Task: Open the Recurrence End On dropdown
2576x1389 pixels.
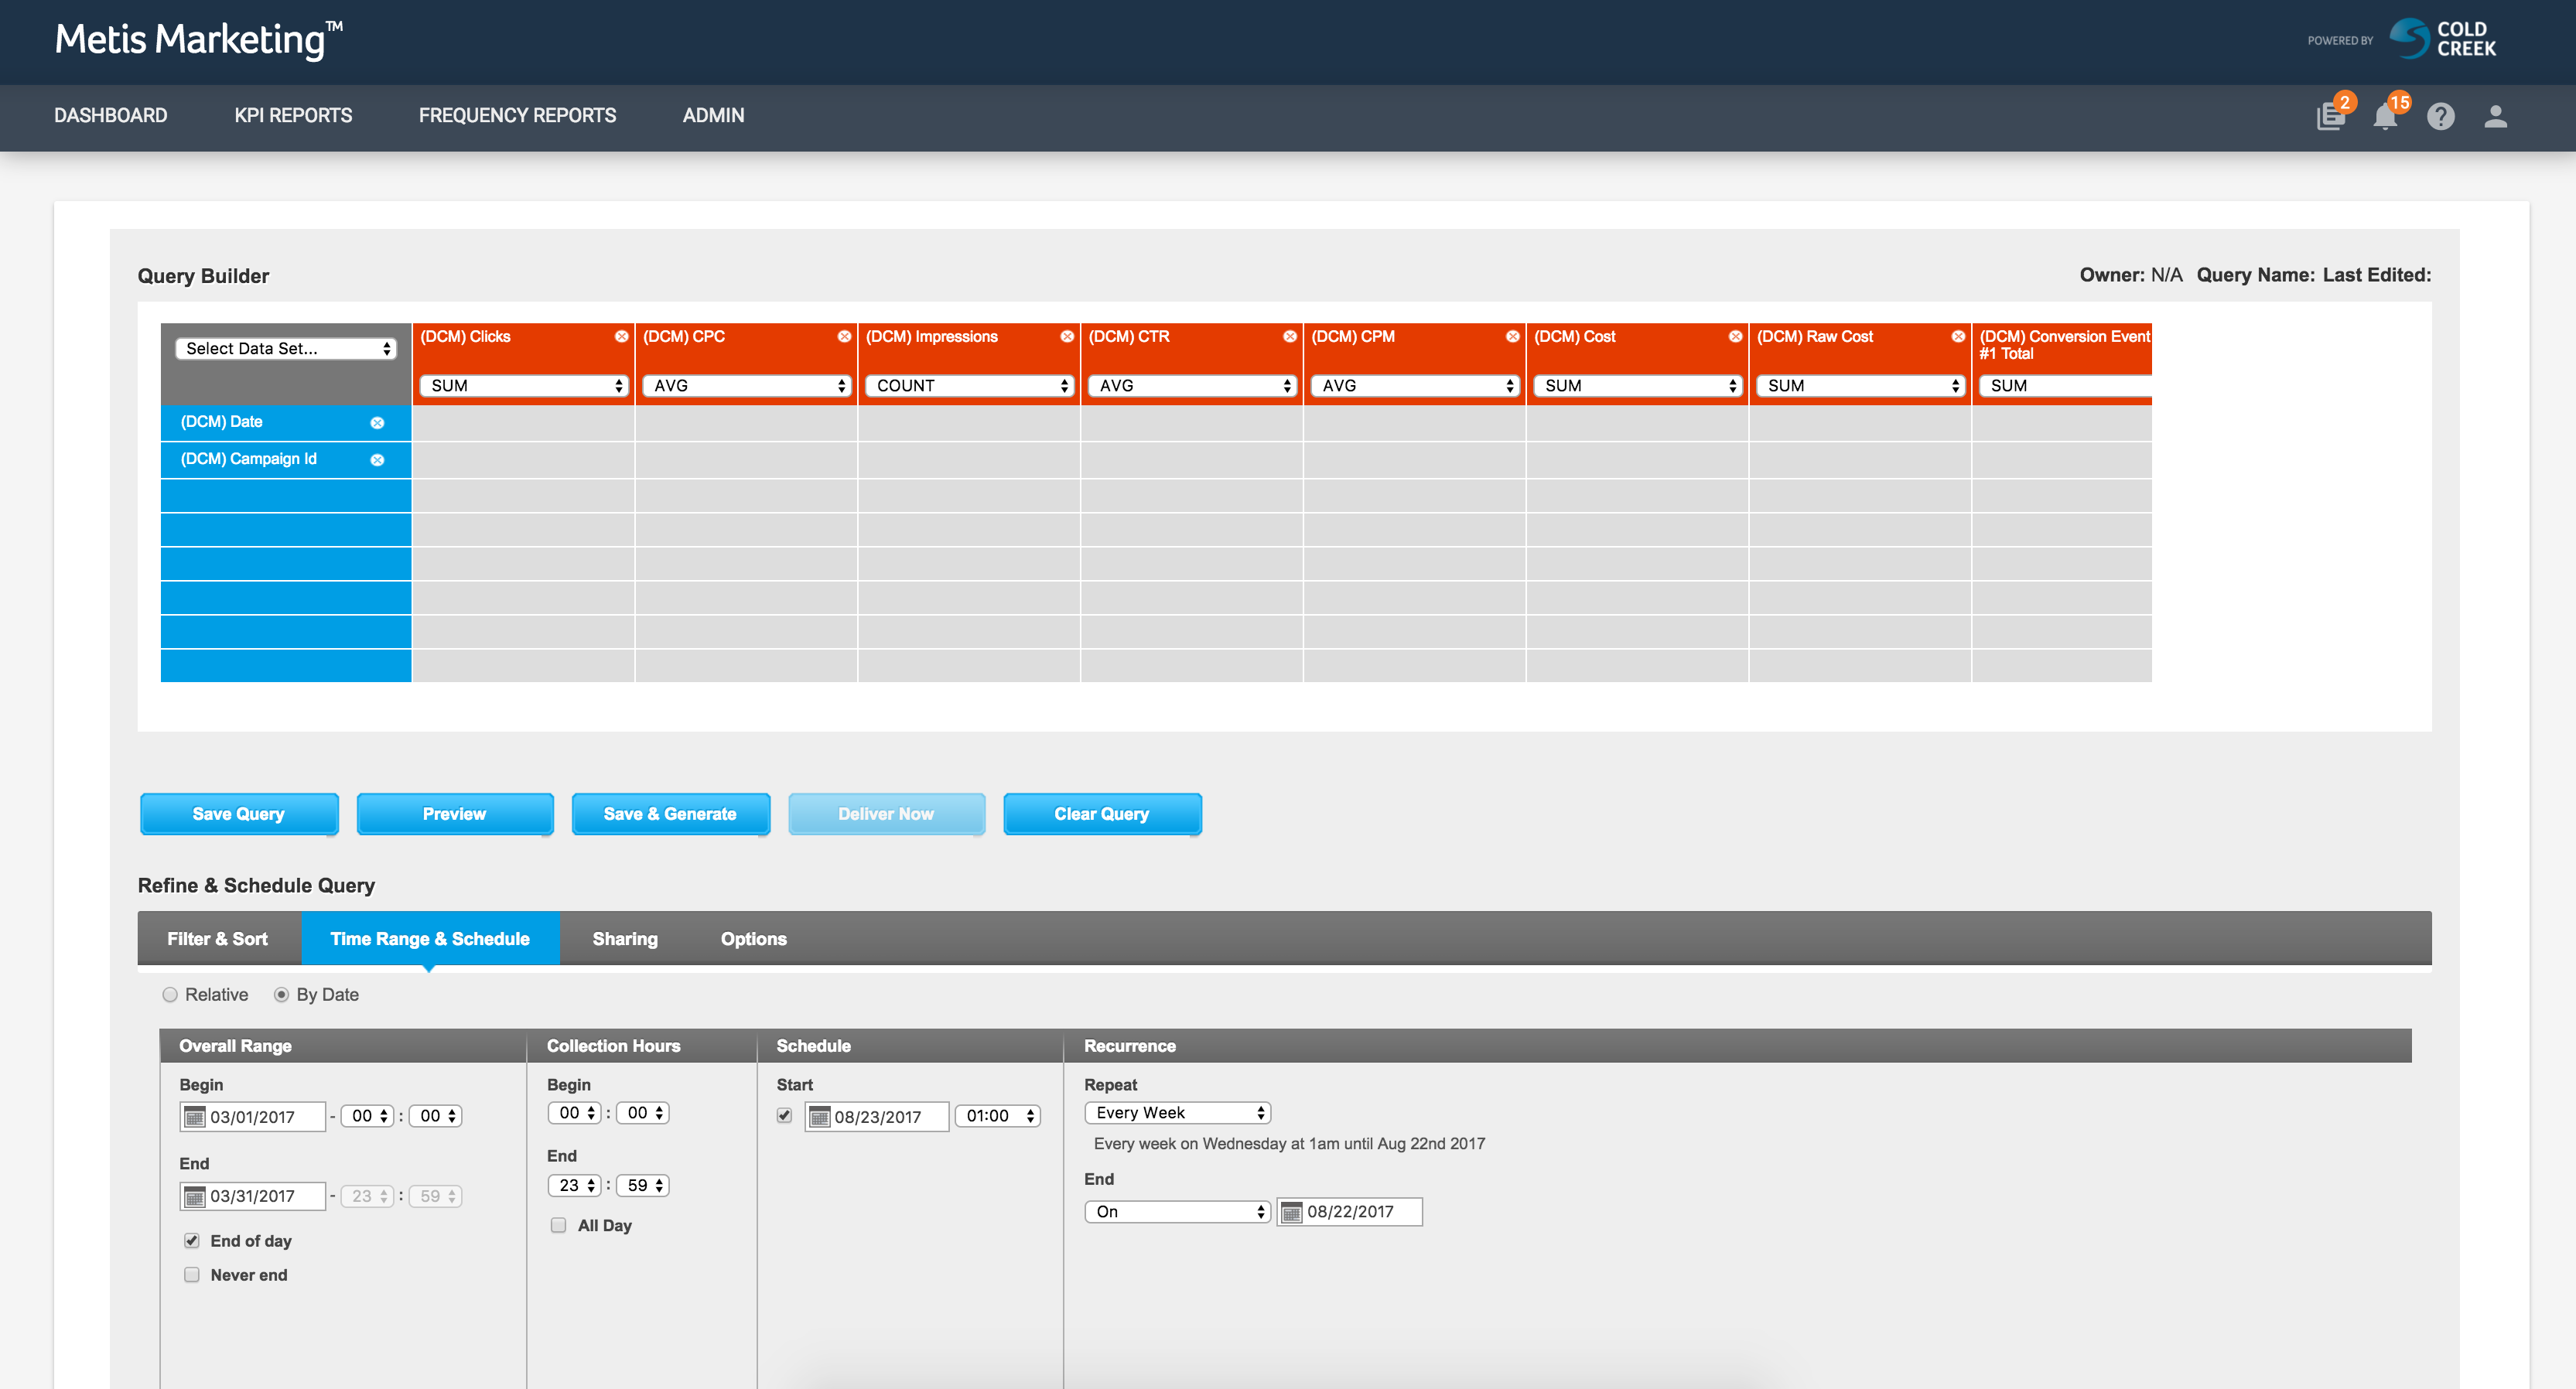Action: click(1178, 1212)
